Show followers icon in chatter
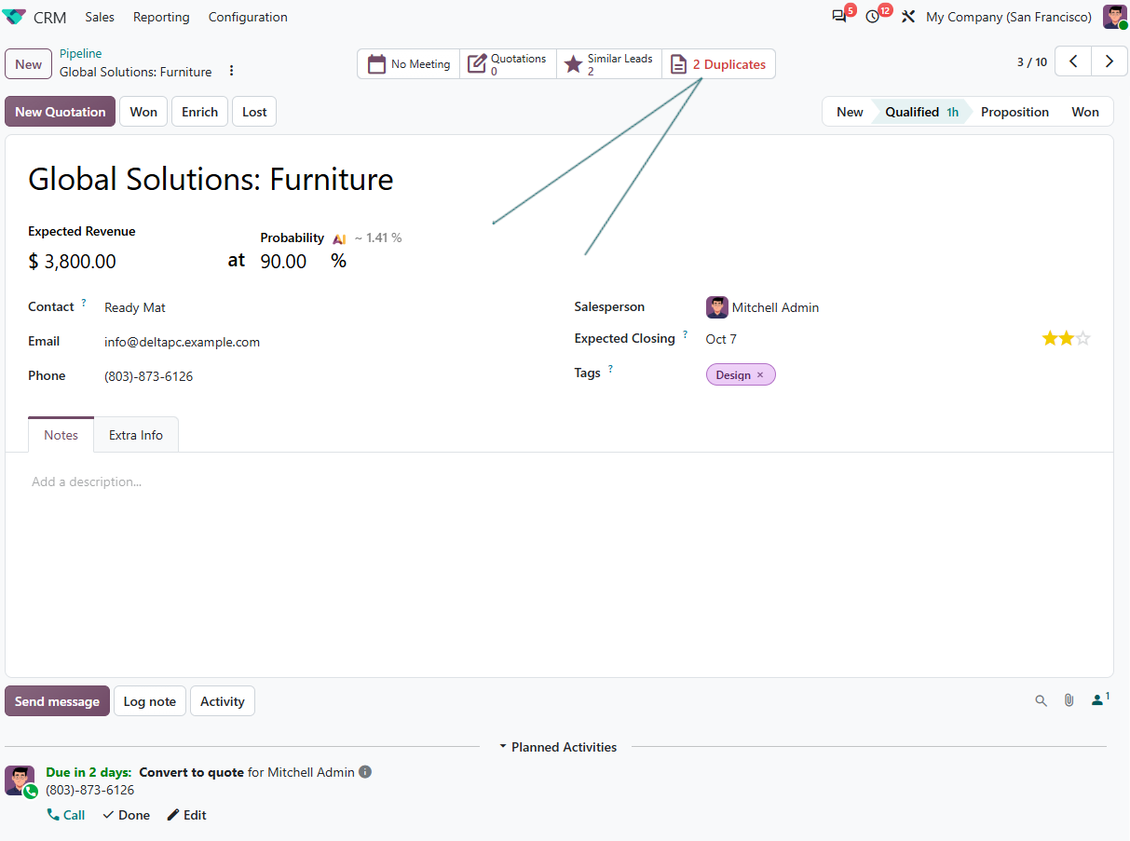 (x=1099, y=699)
